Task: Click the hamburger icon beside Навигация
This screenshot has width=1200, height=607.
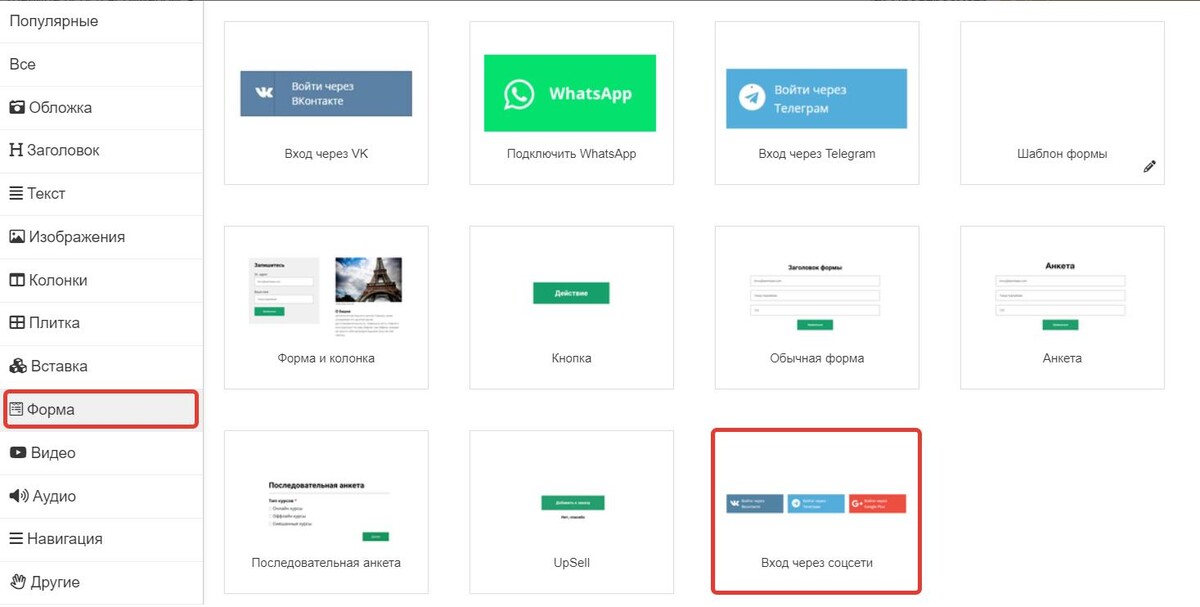Action: pyautogui.click(x=16, y=538)
